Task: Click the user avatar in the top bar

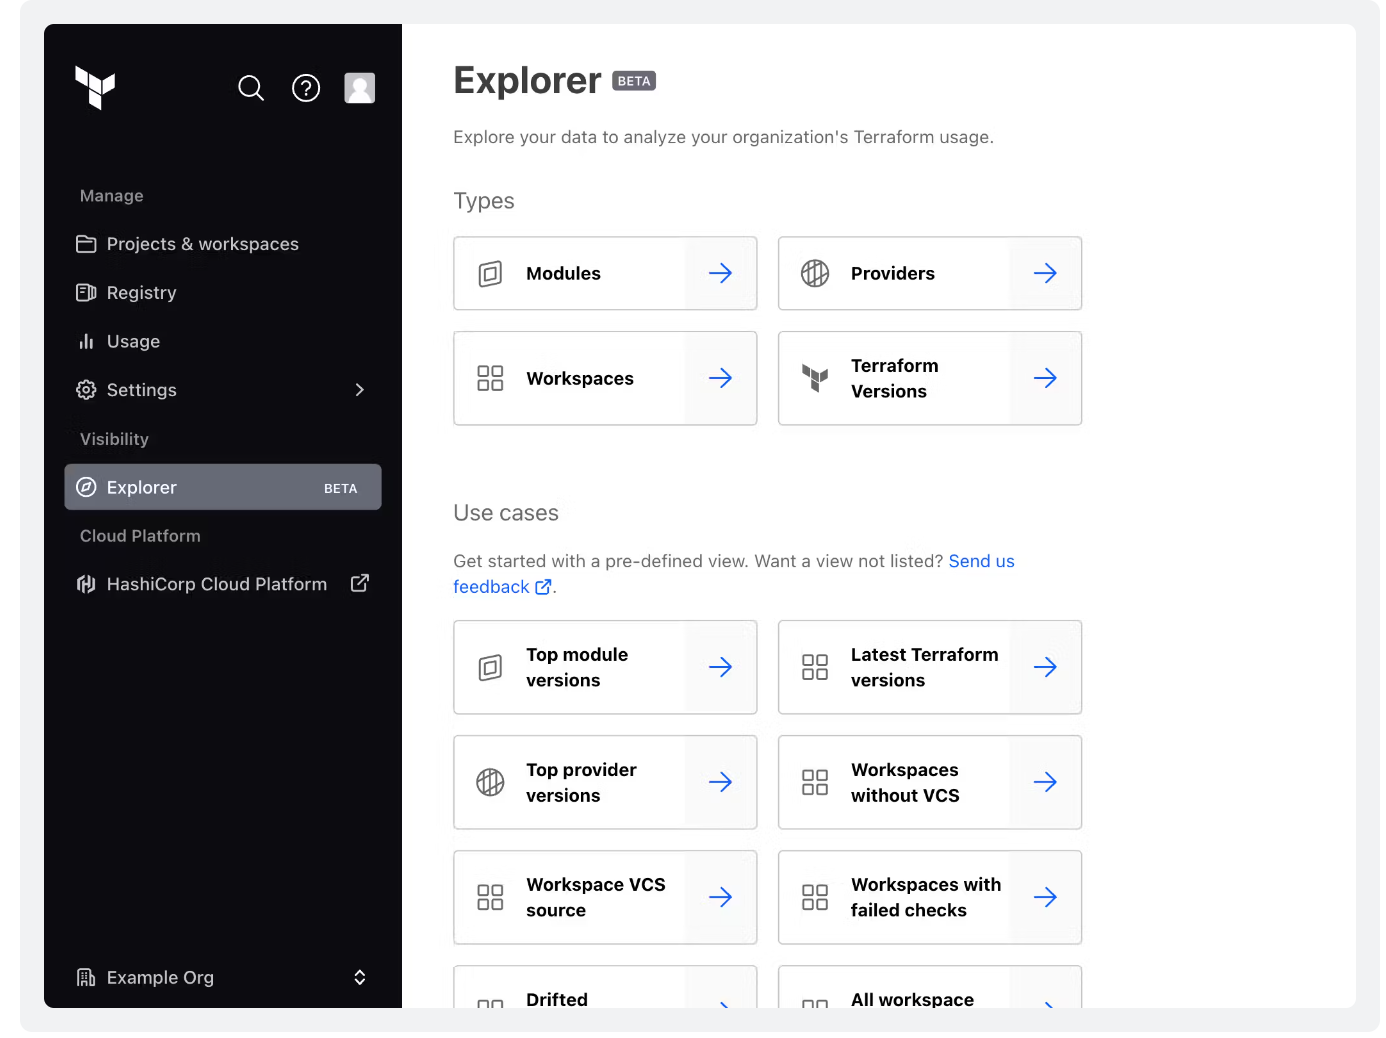Action: pos(359,88)
